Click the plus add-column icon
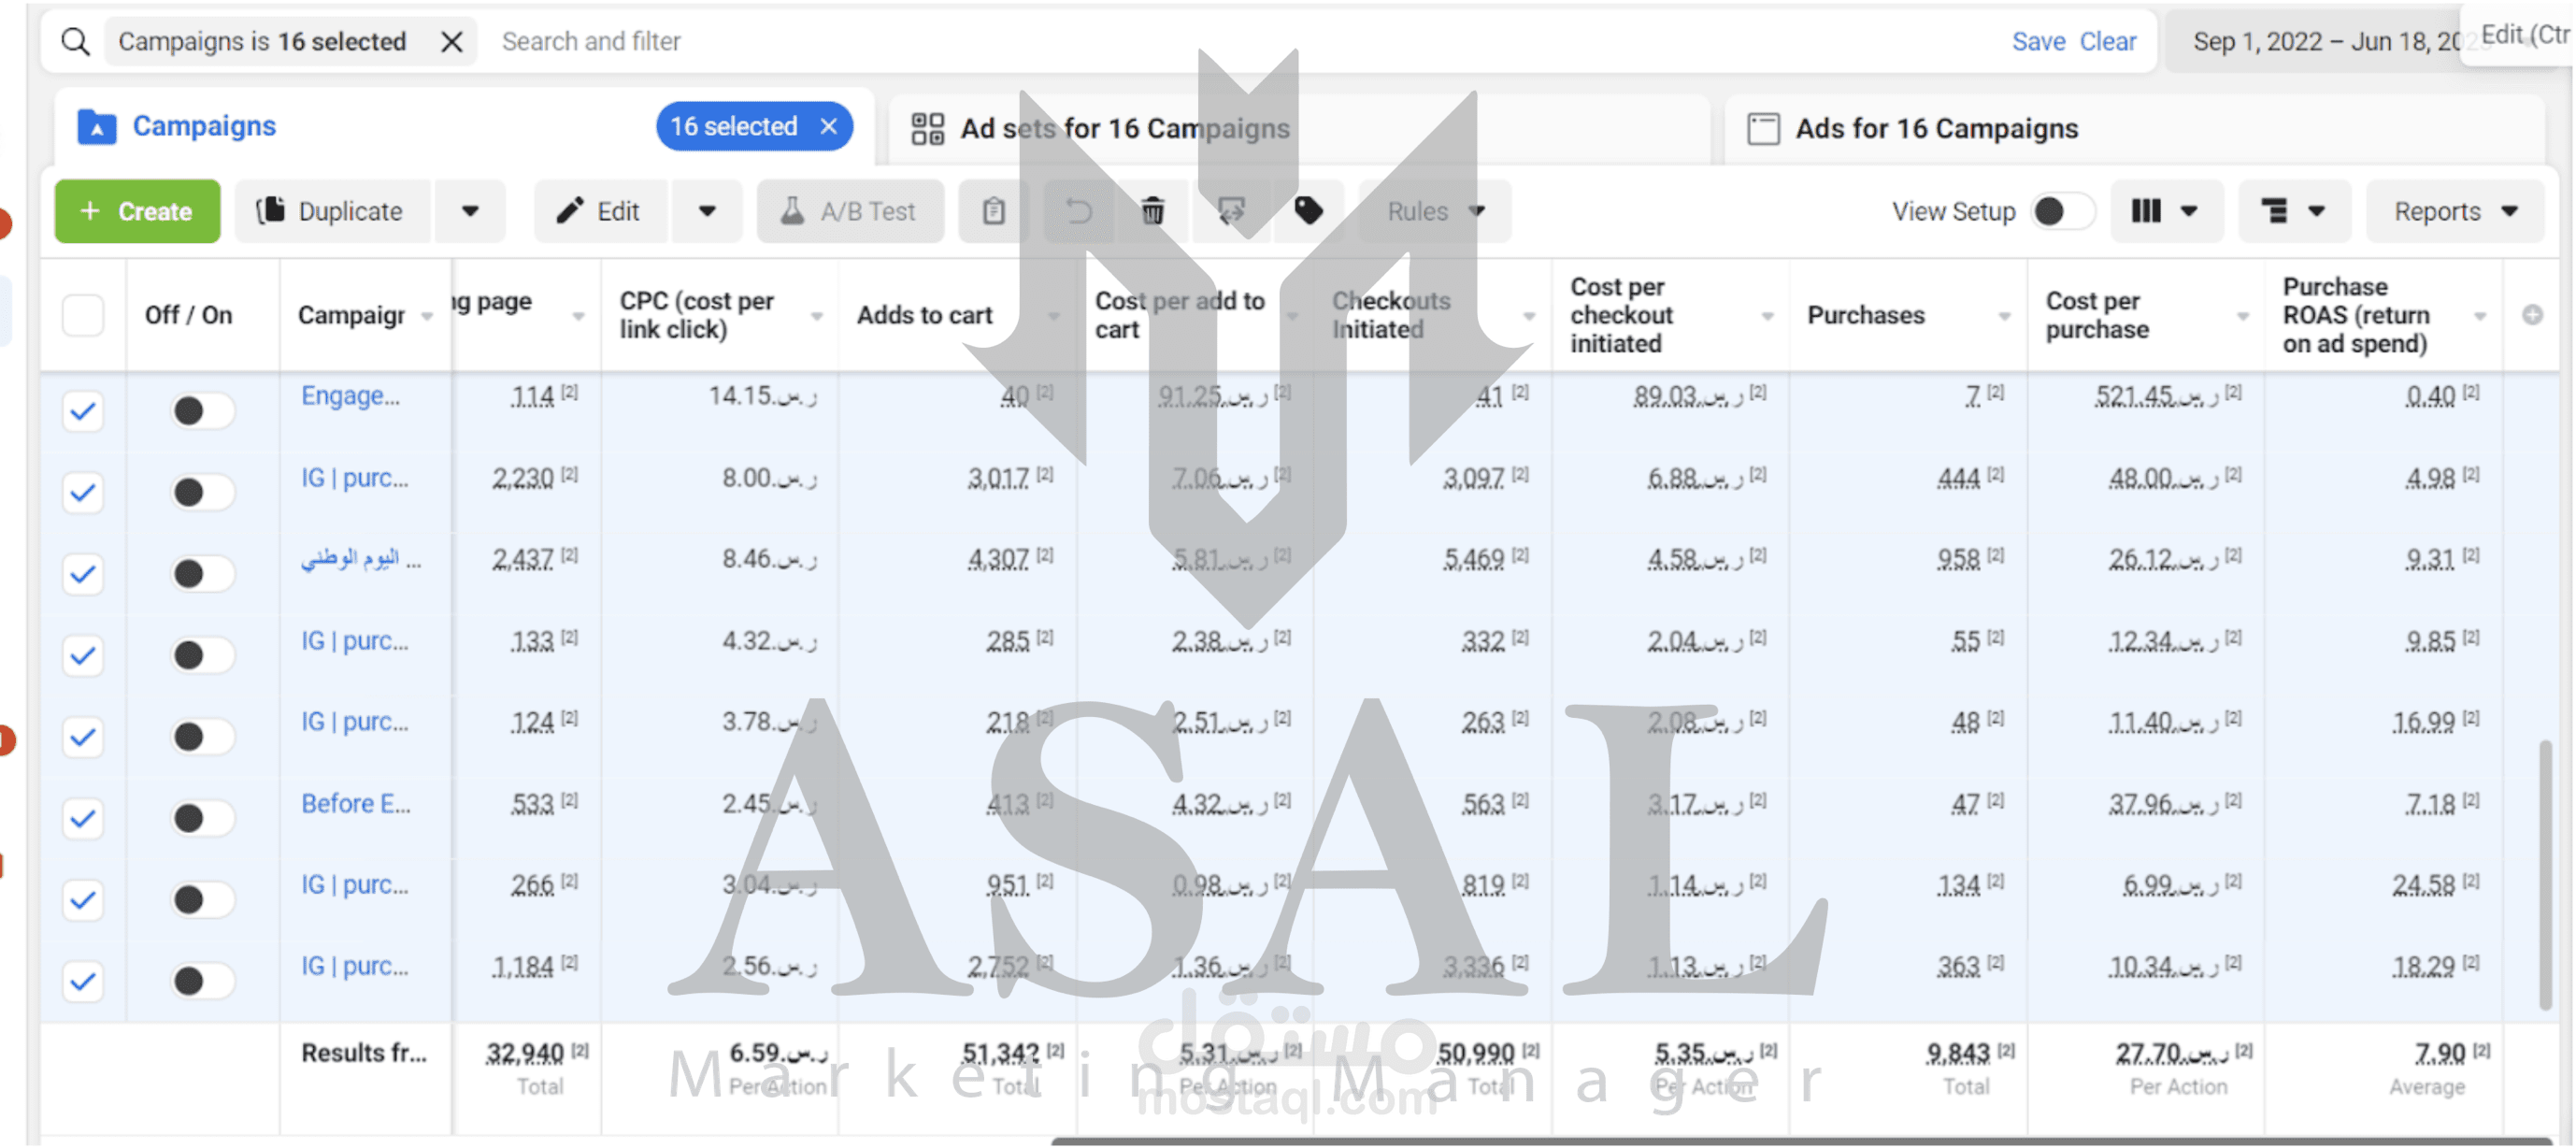 2532,316
